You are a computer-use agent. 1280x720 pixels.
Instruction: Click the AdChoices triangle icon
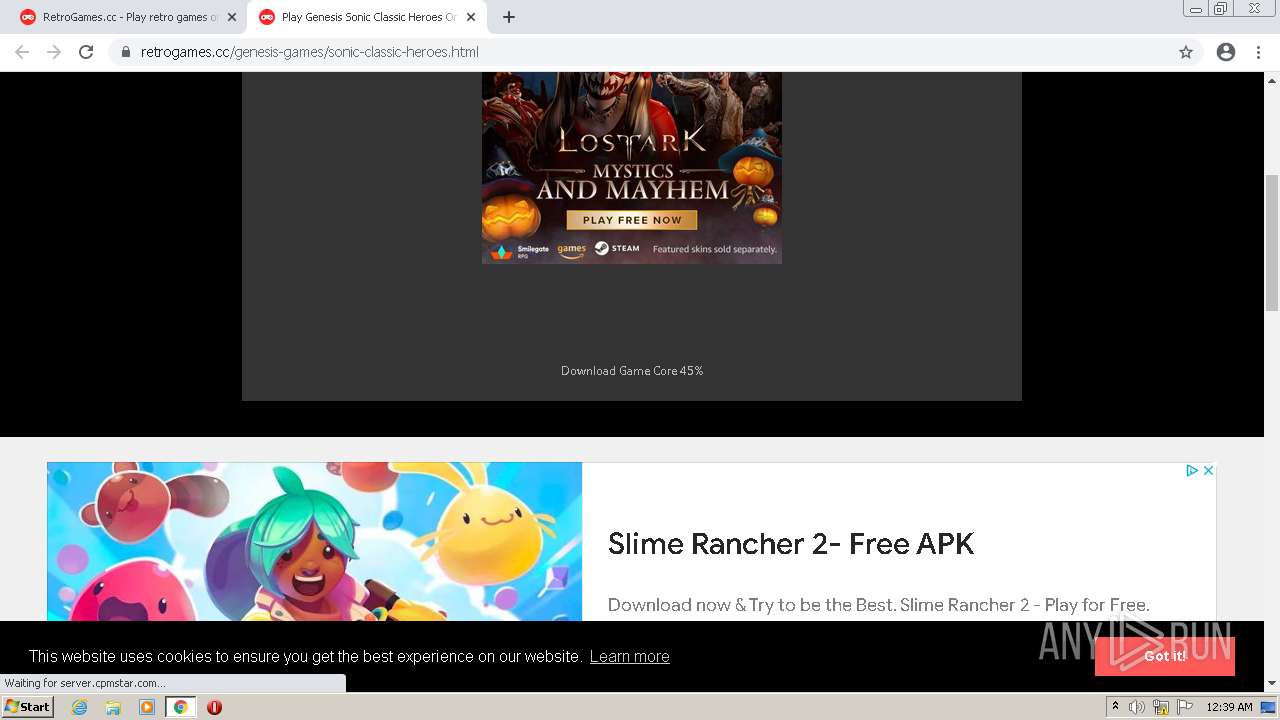click(x=1192, y=470)
